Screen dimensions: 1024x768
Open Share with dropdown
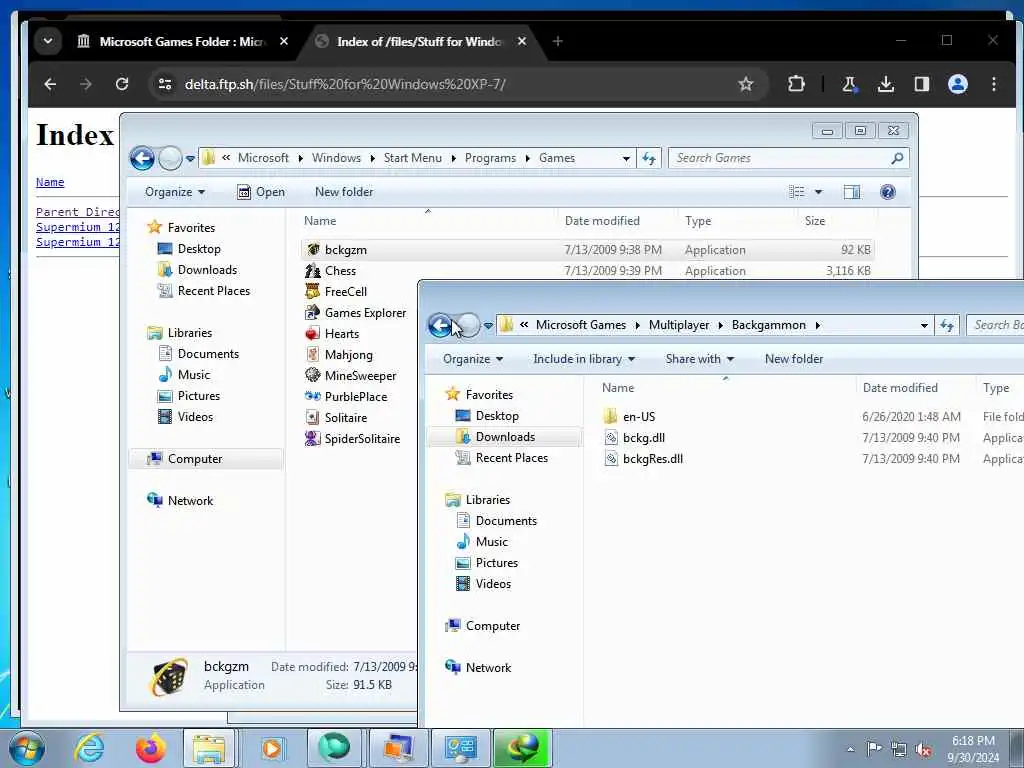pyautogui.click(x=699, y=359)
